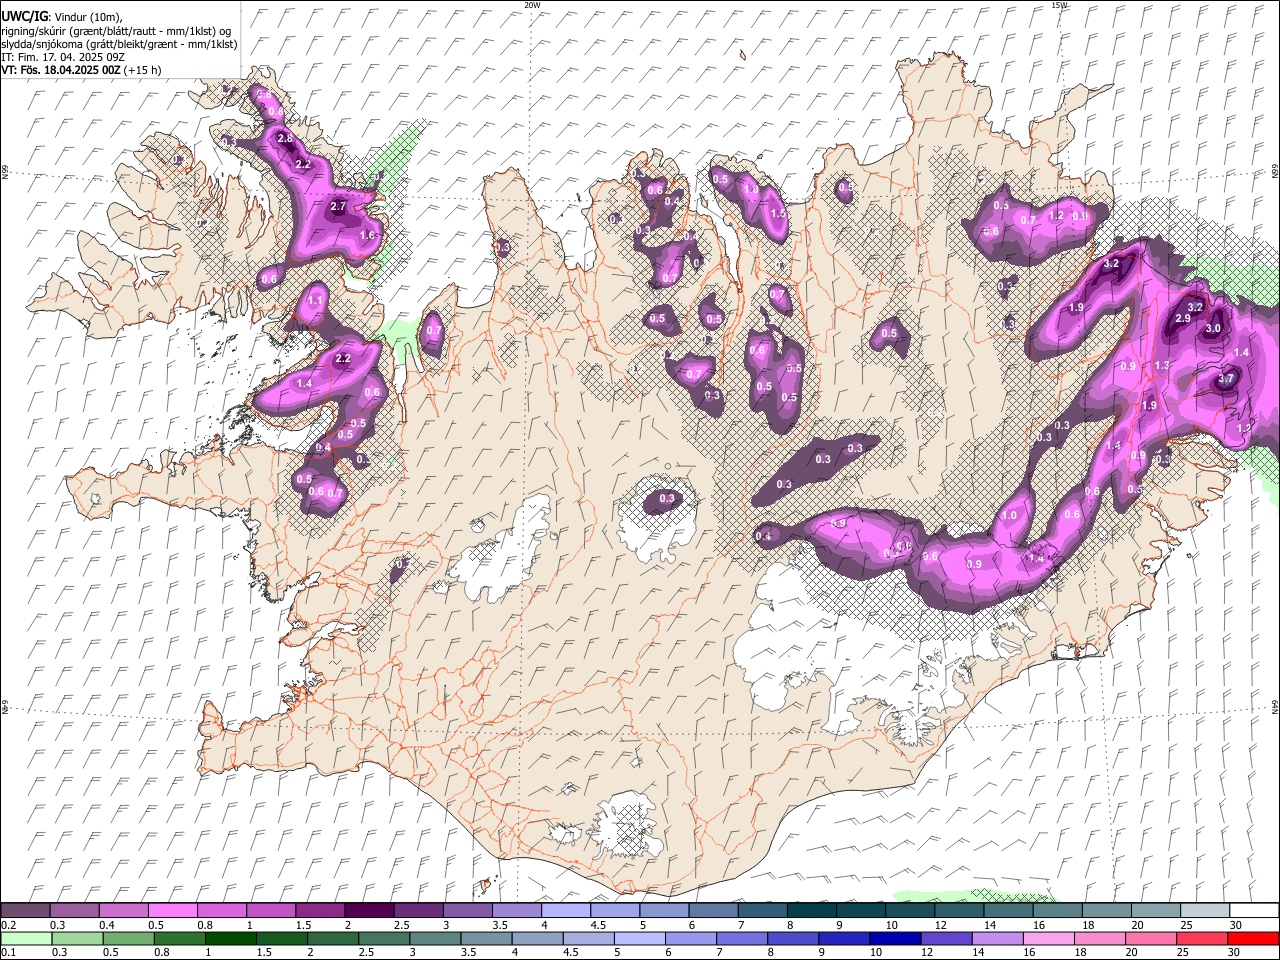Click the 'Vindur (10m)' header text

pyautogui.click(x=87, y=17)
